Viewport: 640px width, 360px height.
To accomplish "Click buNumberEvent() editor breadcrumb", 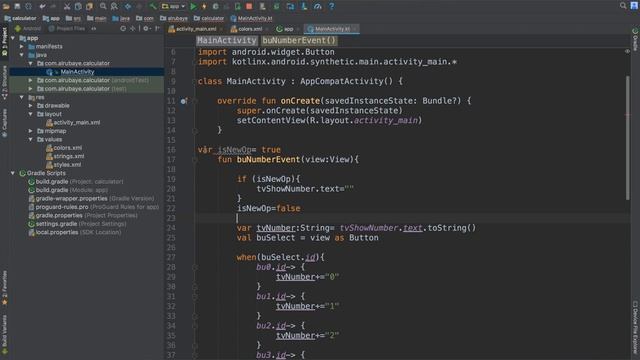I will click(299, 40).
